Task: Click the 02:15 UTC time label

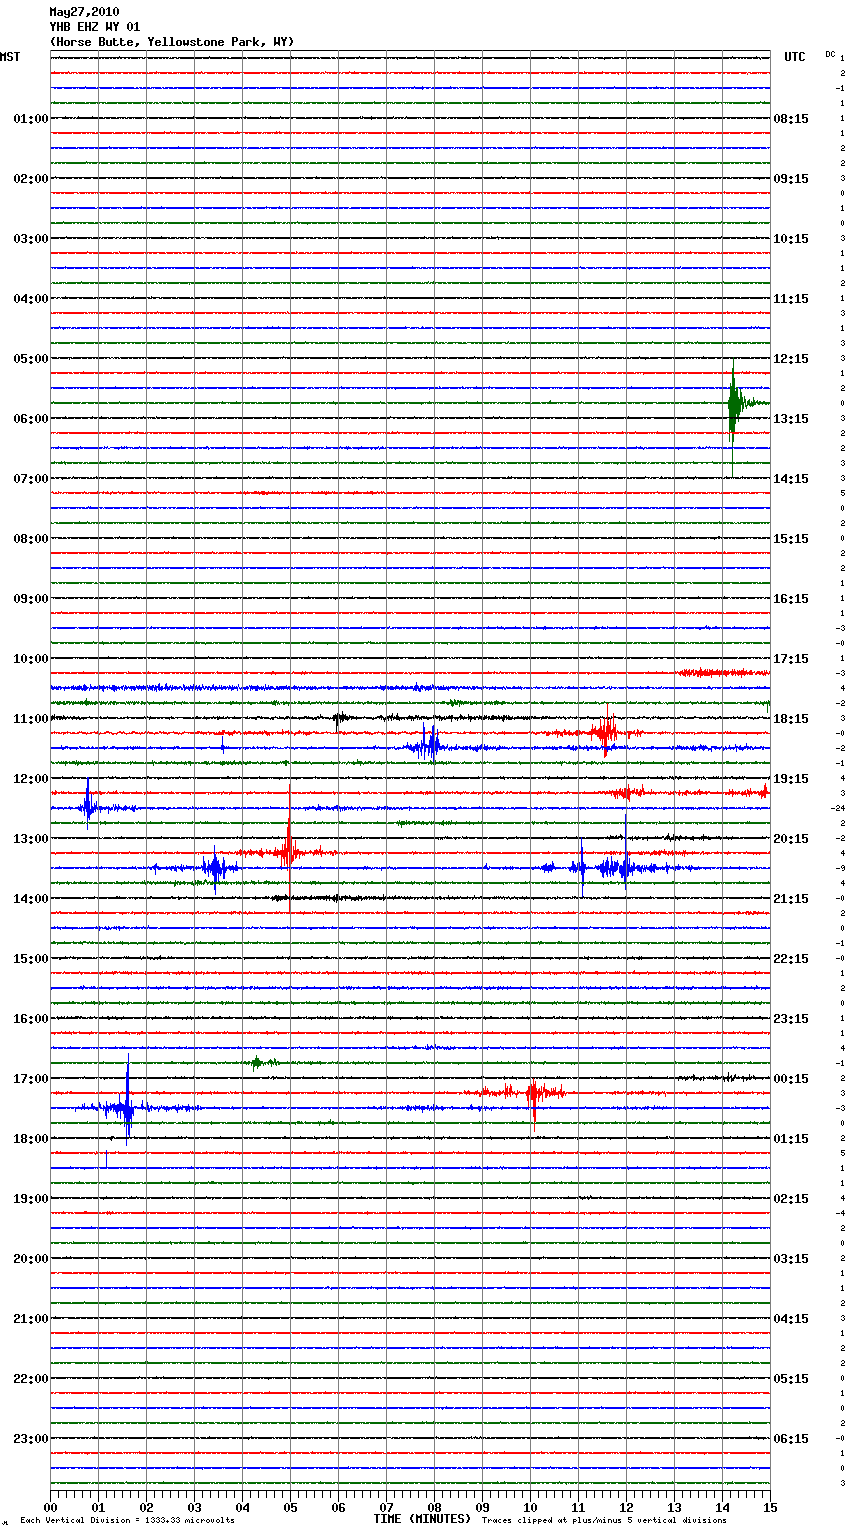Action: coord(791,1199)
